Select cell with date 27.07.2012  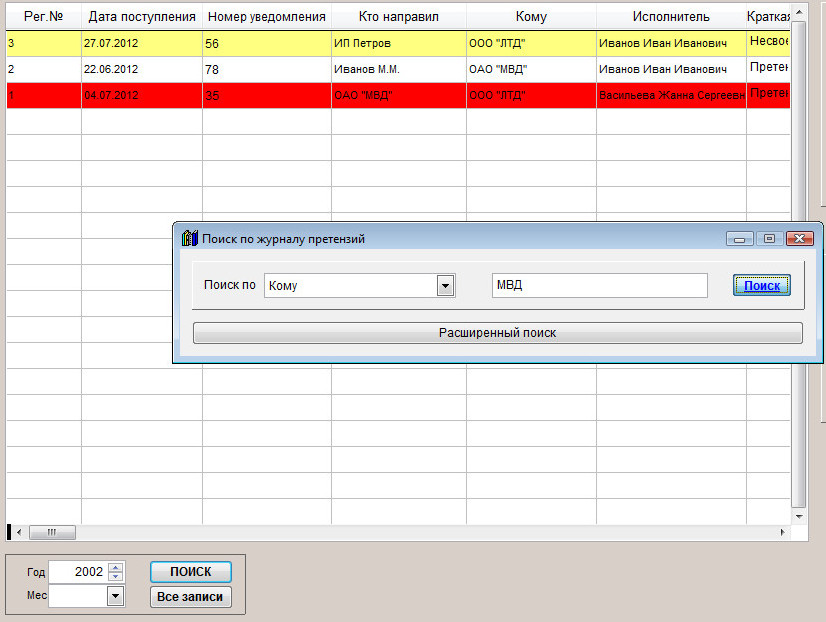click(142, 43)
